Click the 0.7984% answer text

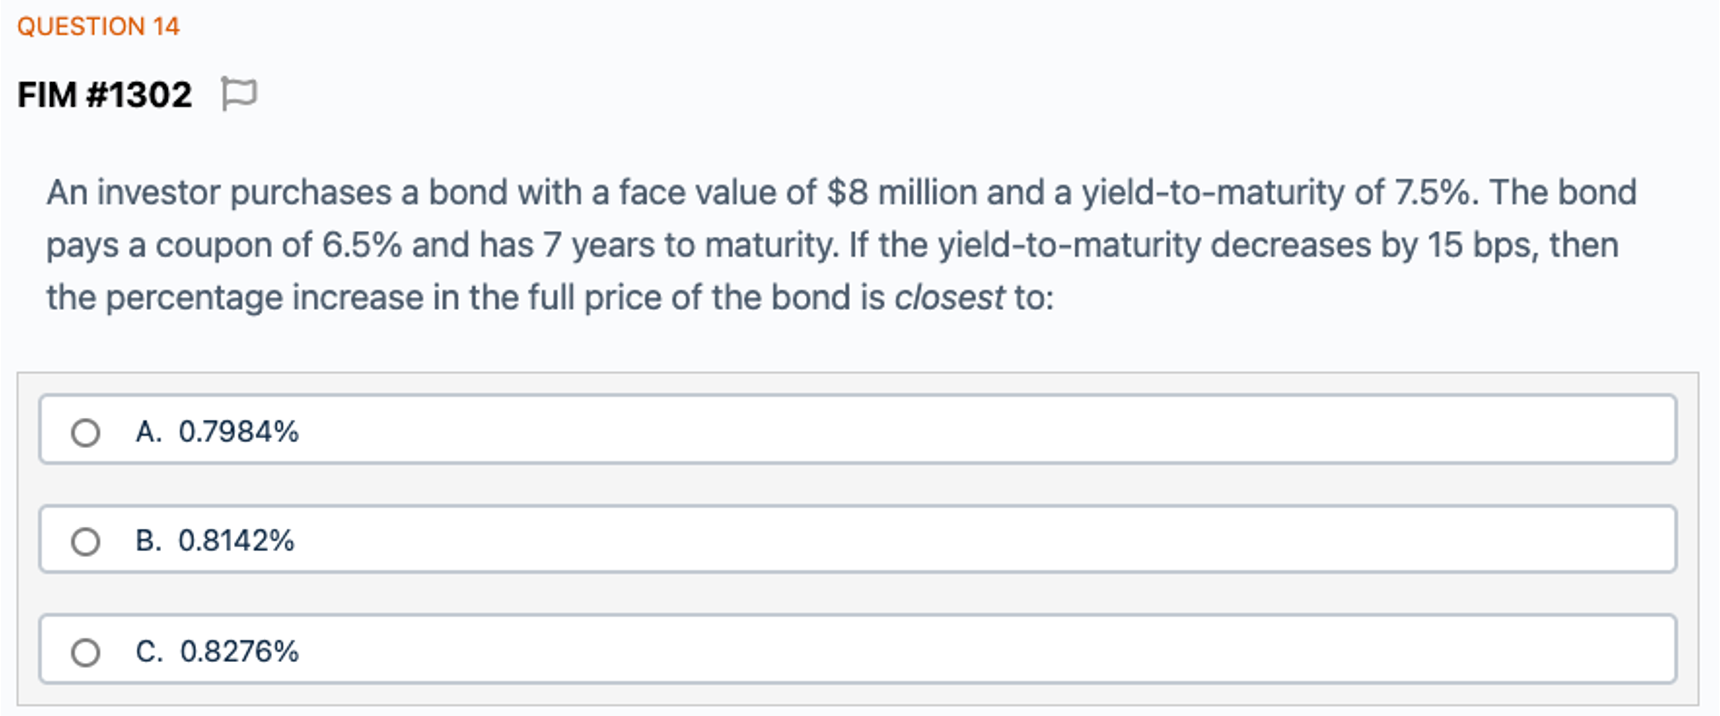(x=239, y=432)
